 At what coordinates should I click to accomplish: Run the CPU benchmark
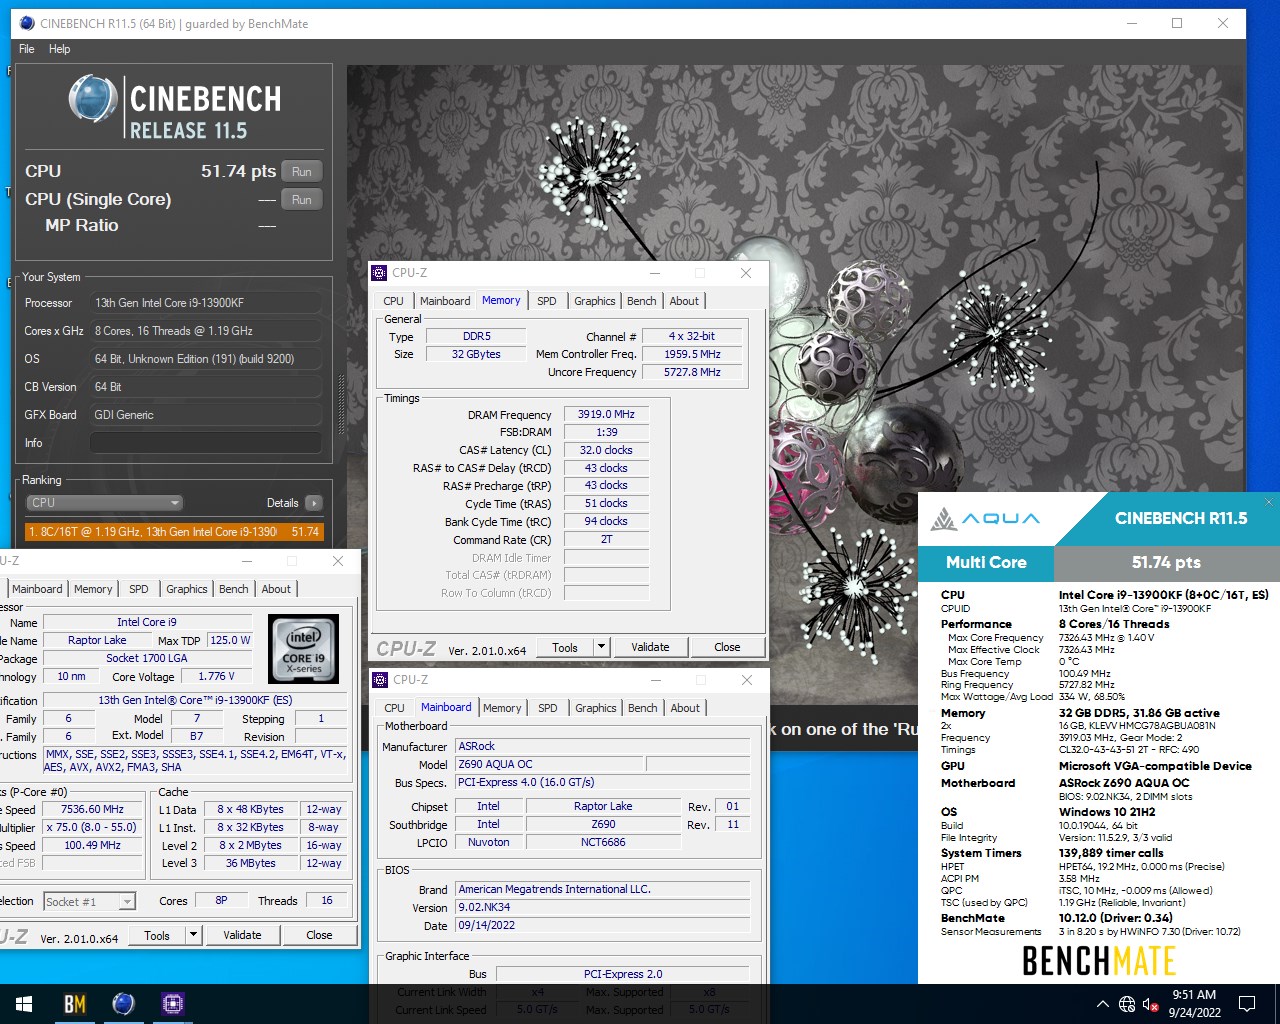(302, 172)
